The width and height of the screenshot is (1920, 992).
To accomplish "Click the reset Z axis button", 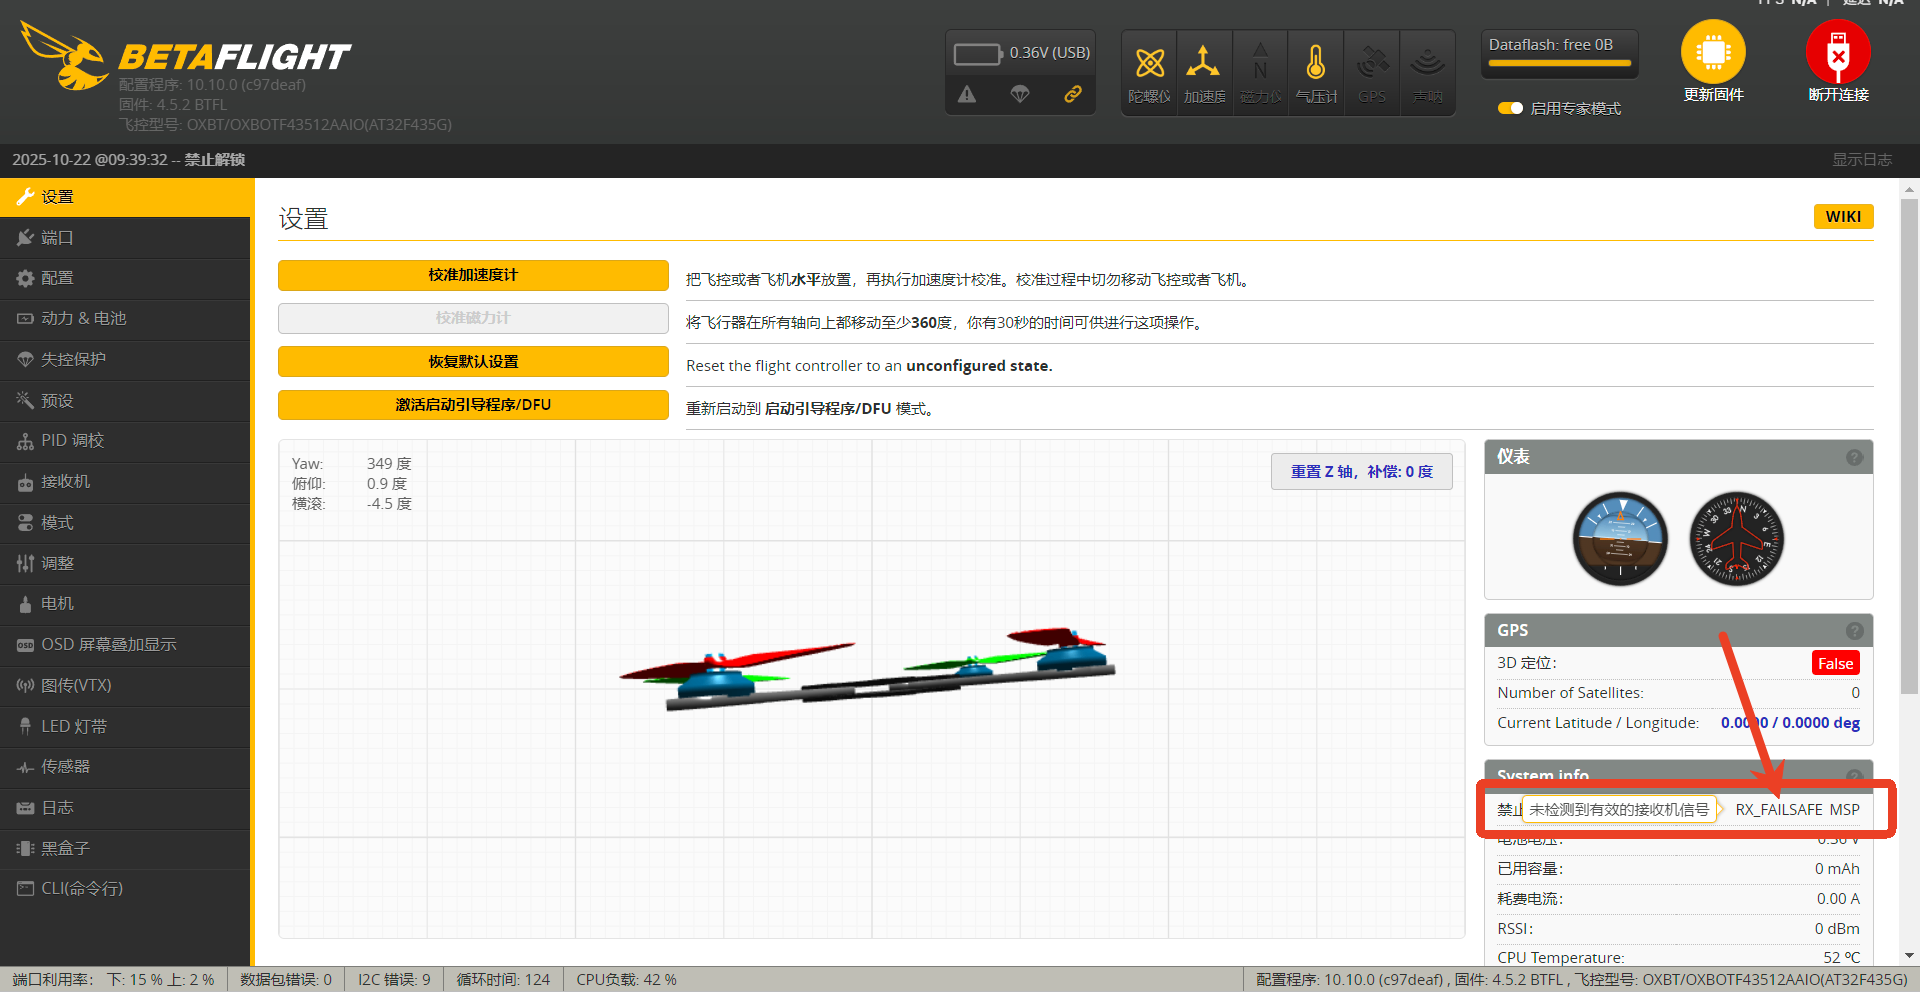I will click(x=1361, y=472).
